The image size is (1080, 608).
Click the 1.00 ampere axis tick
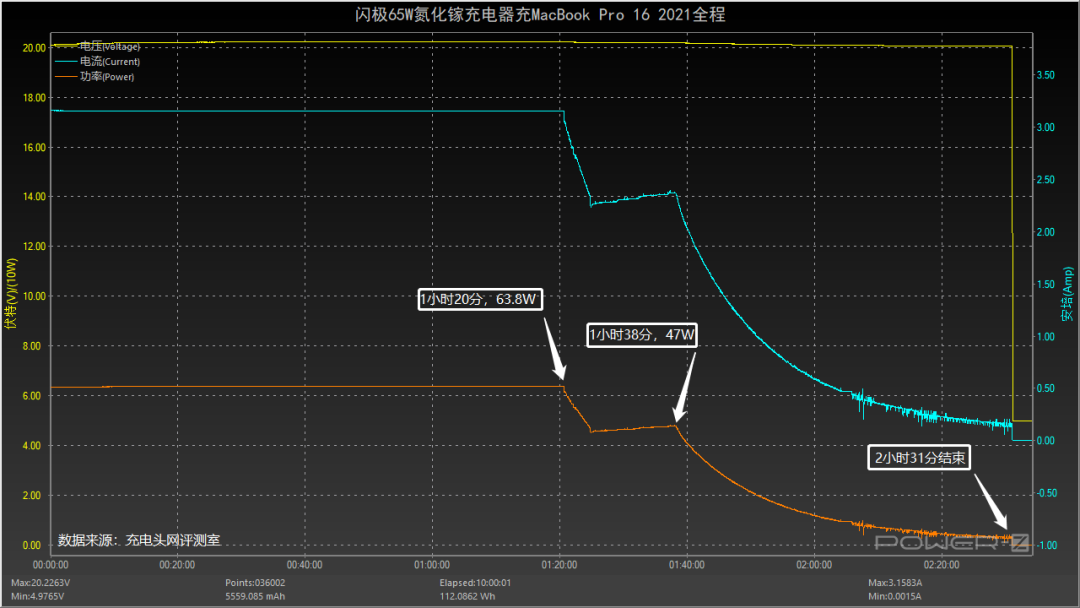point(1046,337)
